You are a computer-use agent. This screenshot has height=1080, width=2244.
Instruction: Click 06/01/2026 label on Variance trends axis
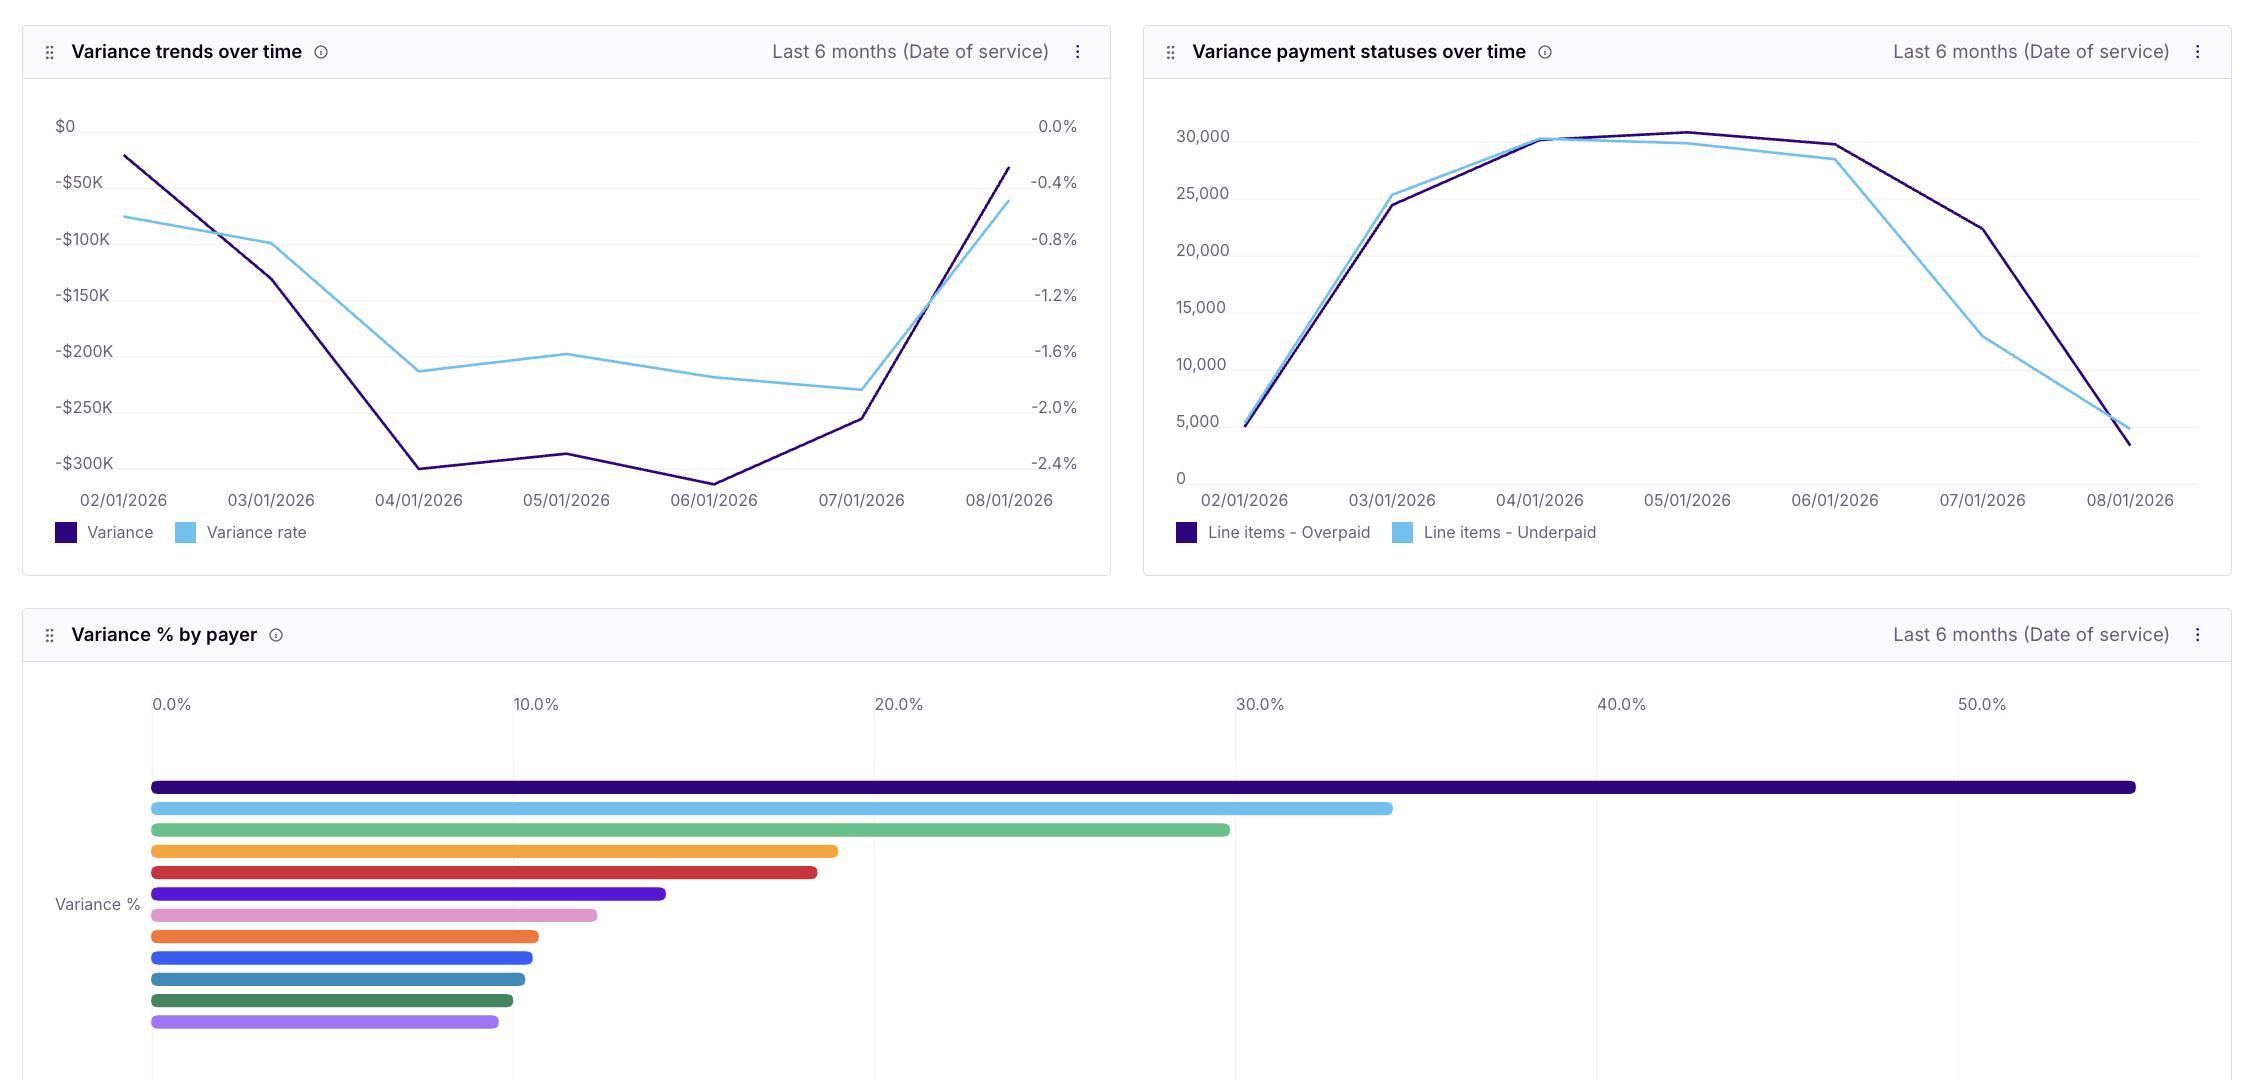coord(714,500)
